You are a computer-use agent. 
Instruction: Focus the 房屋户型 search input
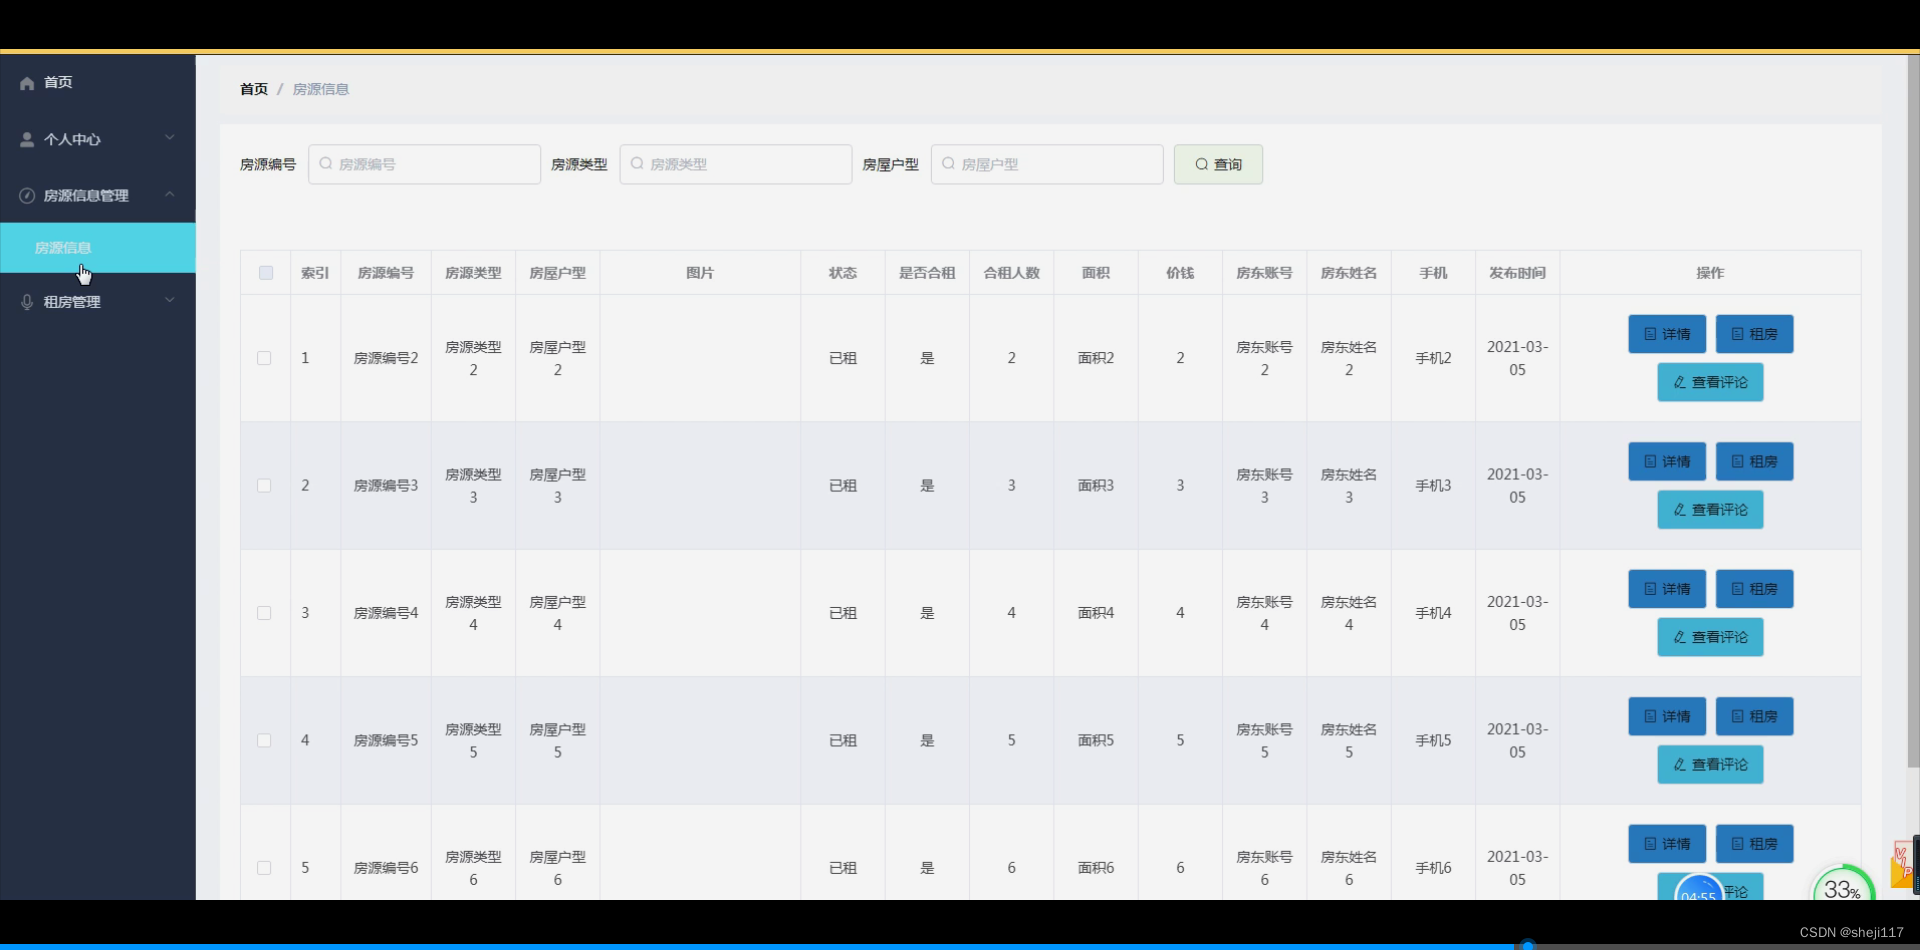point(1046,164)
